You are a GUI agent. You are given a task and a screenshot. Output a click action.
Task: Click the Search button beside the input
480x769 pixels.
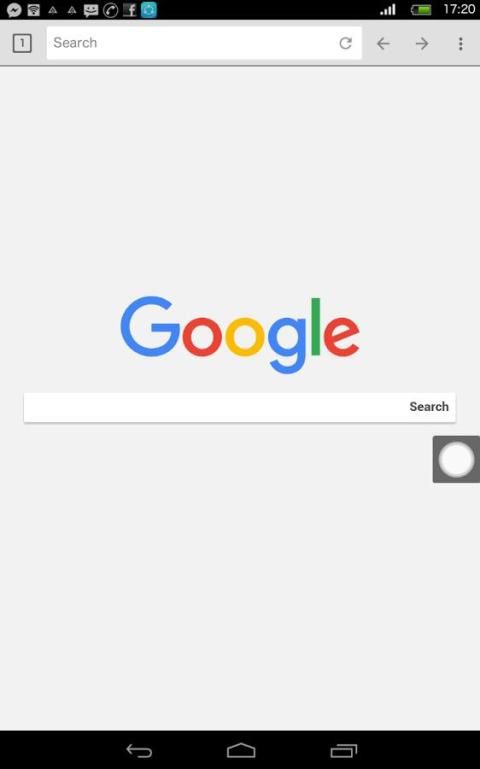[x=429, y=407]
